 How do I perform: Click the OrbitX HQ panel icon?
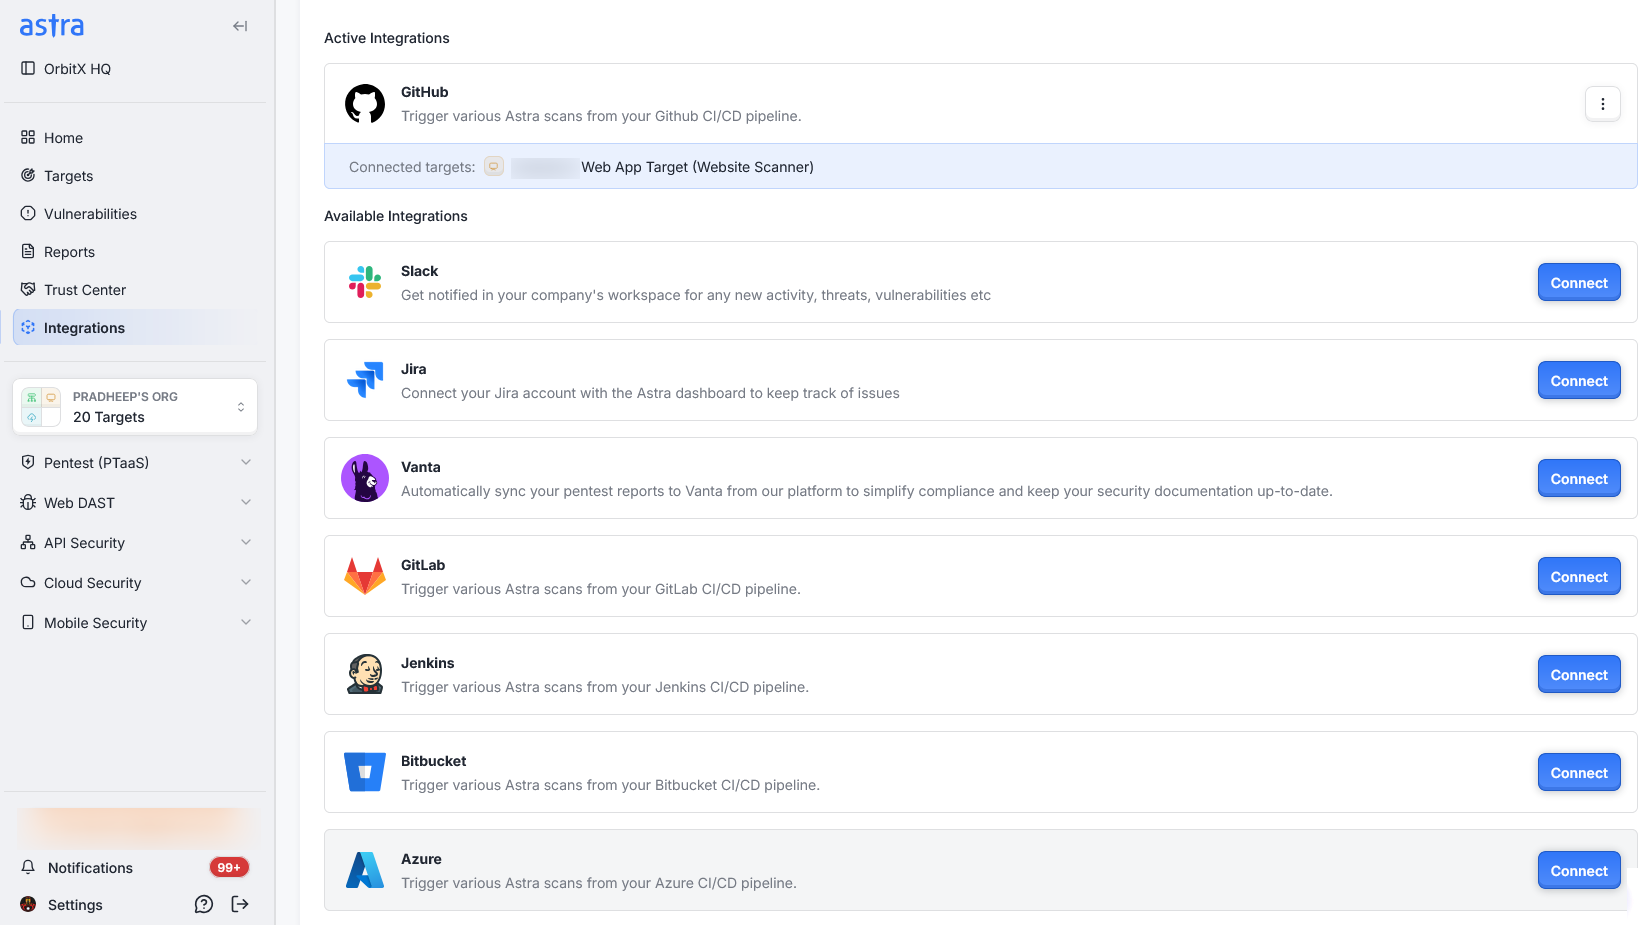(x=28, y=68)
